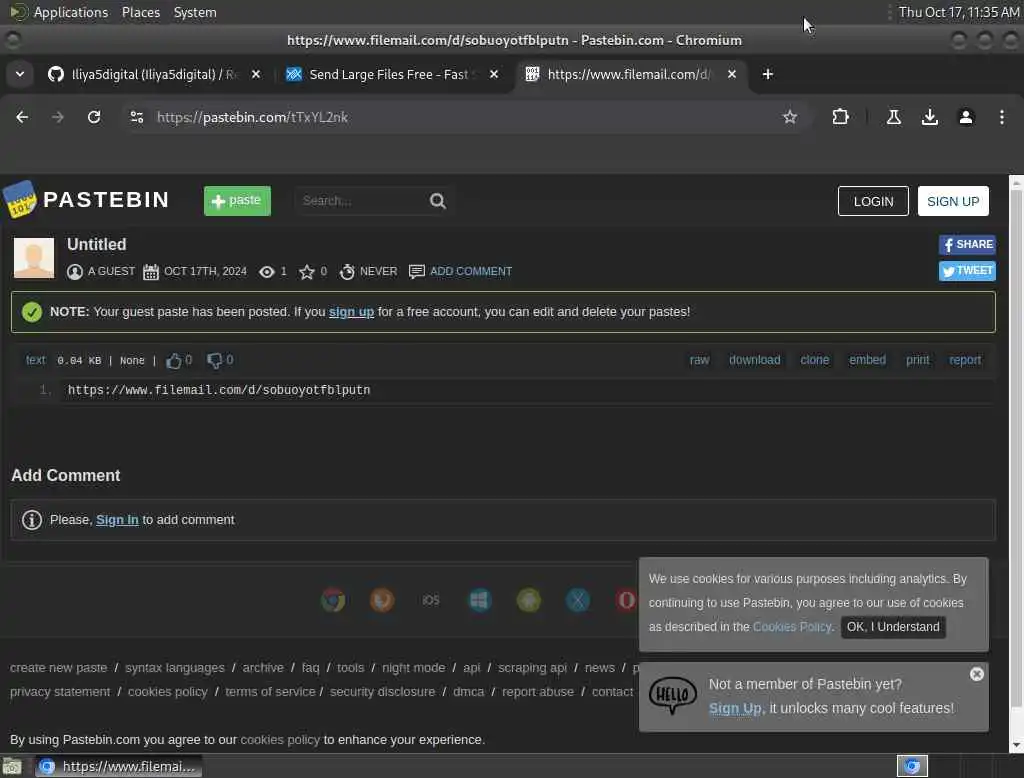Close the filemail.com pastebin tab
Image resolution: width=1024 pixels, height=778 pixels.
[731, 74]
